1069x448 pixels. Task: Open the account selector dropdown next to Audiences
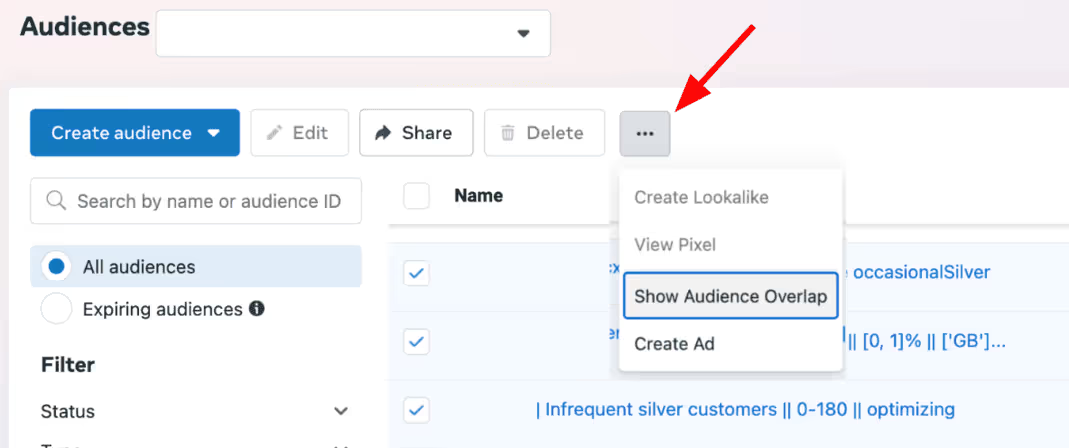point(353,33)
